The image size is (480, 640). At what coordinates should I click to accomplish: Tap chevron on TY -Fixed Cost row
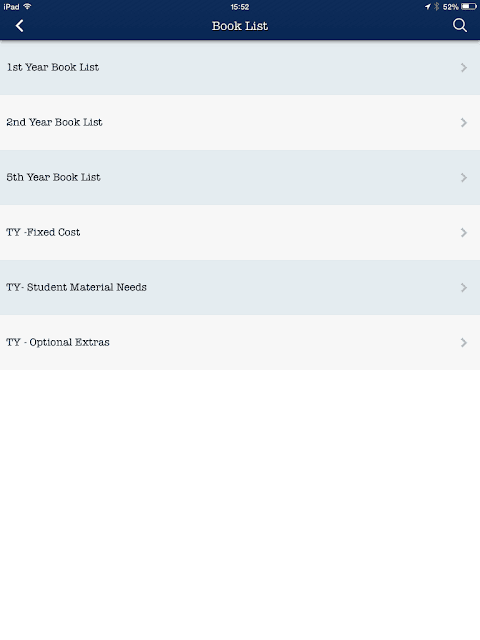click(464, 233)
